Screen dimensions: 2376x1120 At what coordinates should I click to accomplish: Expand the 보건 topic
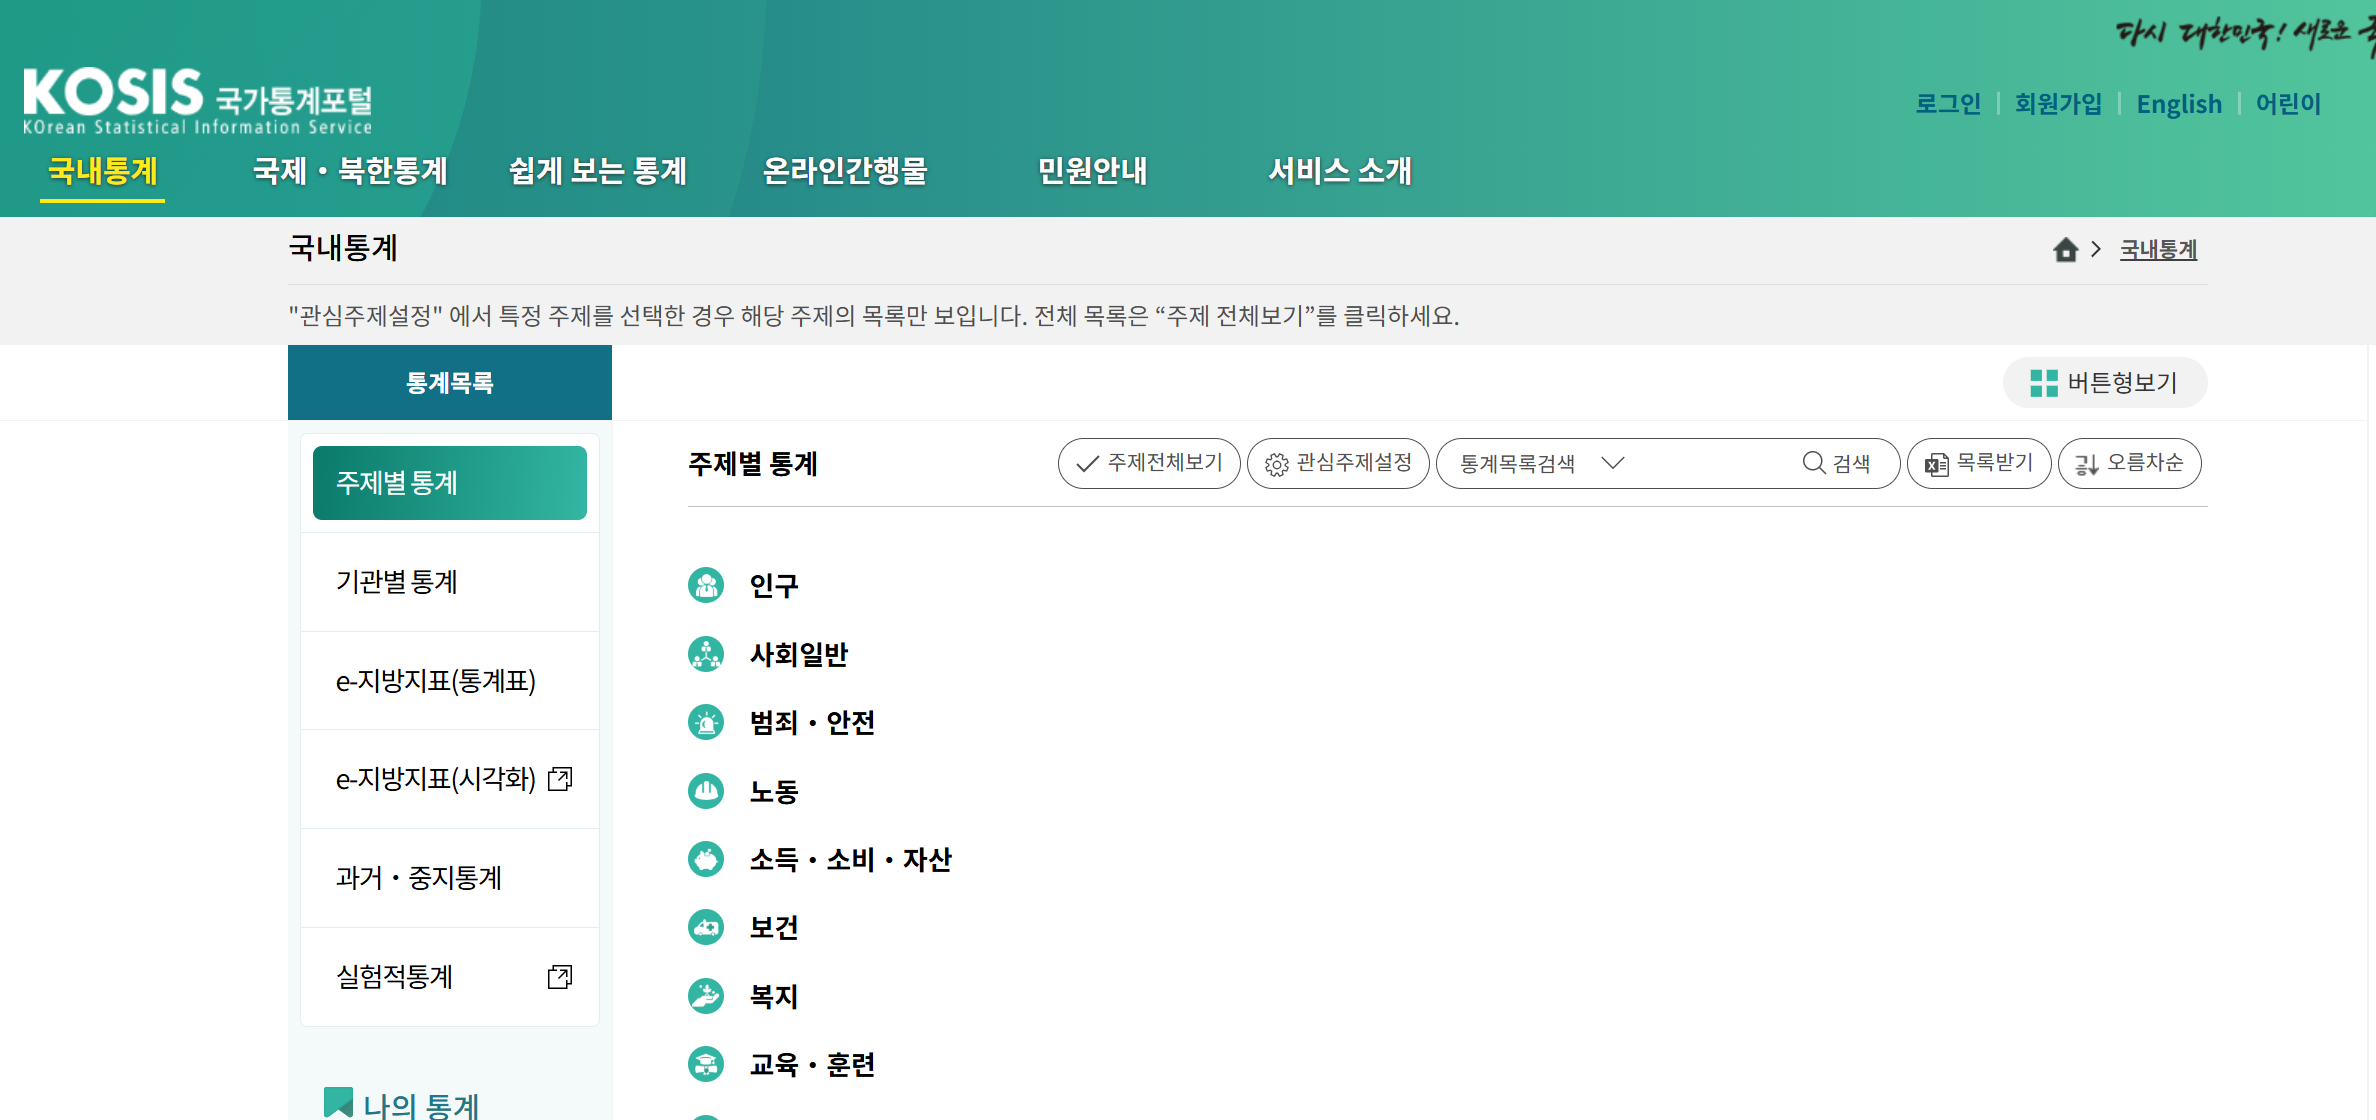(x=774, y=928)
